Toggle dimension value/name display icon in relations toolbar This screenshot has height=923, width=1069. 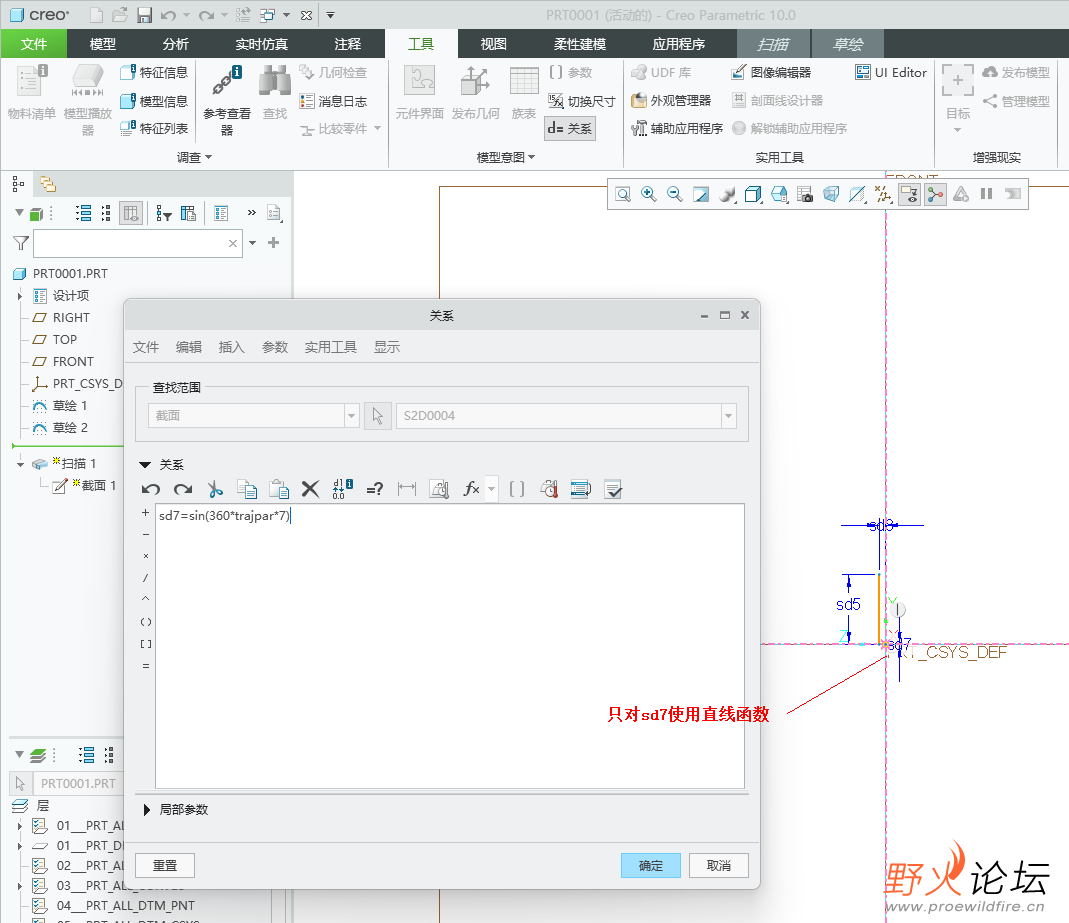click(x=342, y=489)
